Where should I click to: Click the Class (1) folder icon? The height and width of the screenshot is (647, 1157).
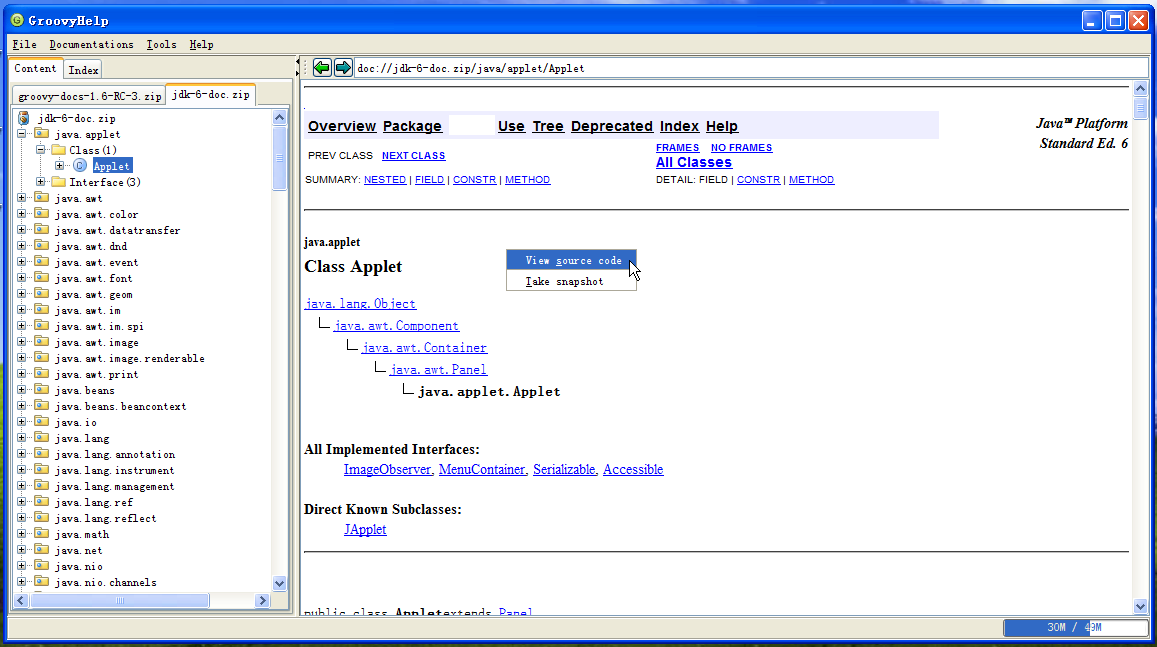(x=58, y=150)
